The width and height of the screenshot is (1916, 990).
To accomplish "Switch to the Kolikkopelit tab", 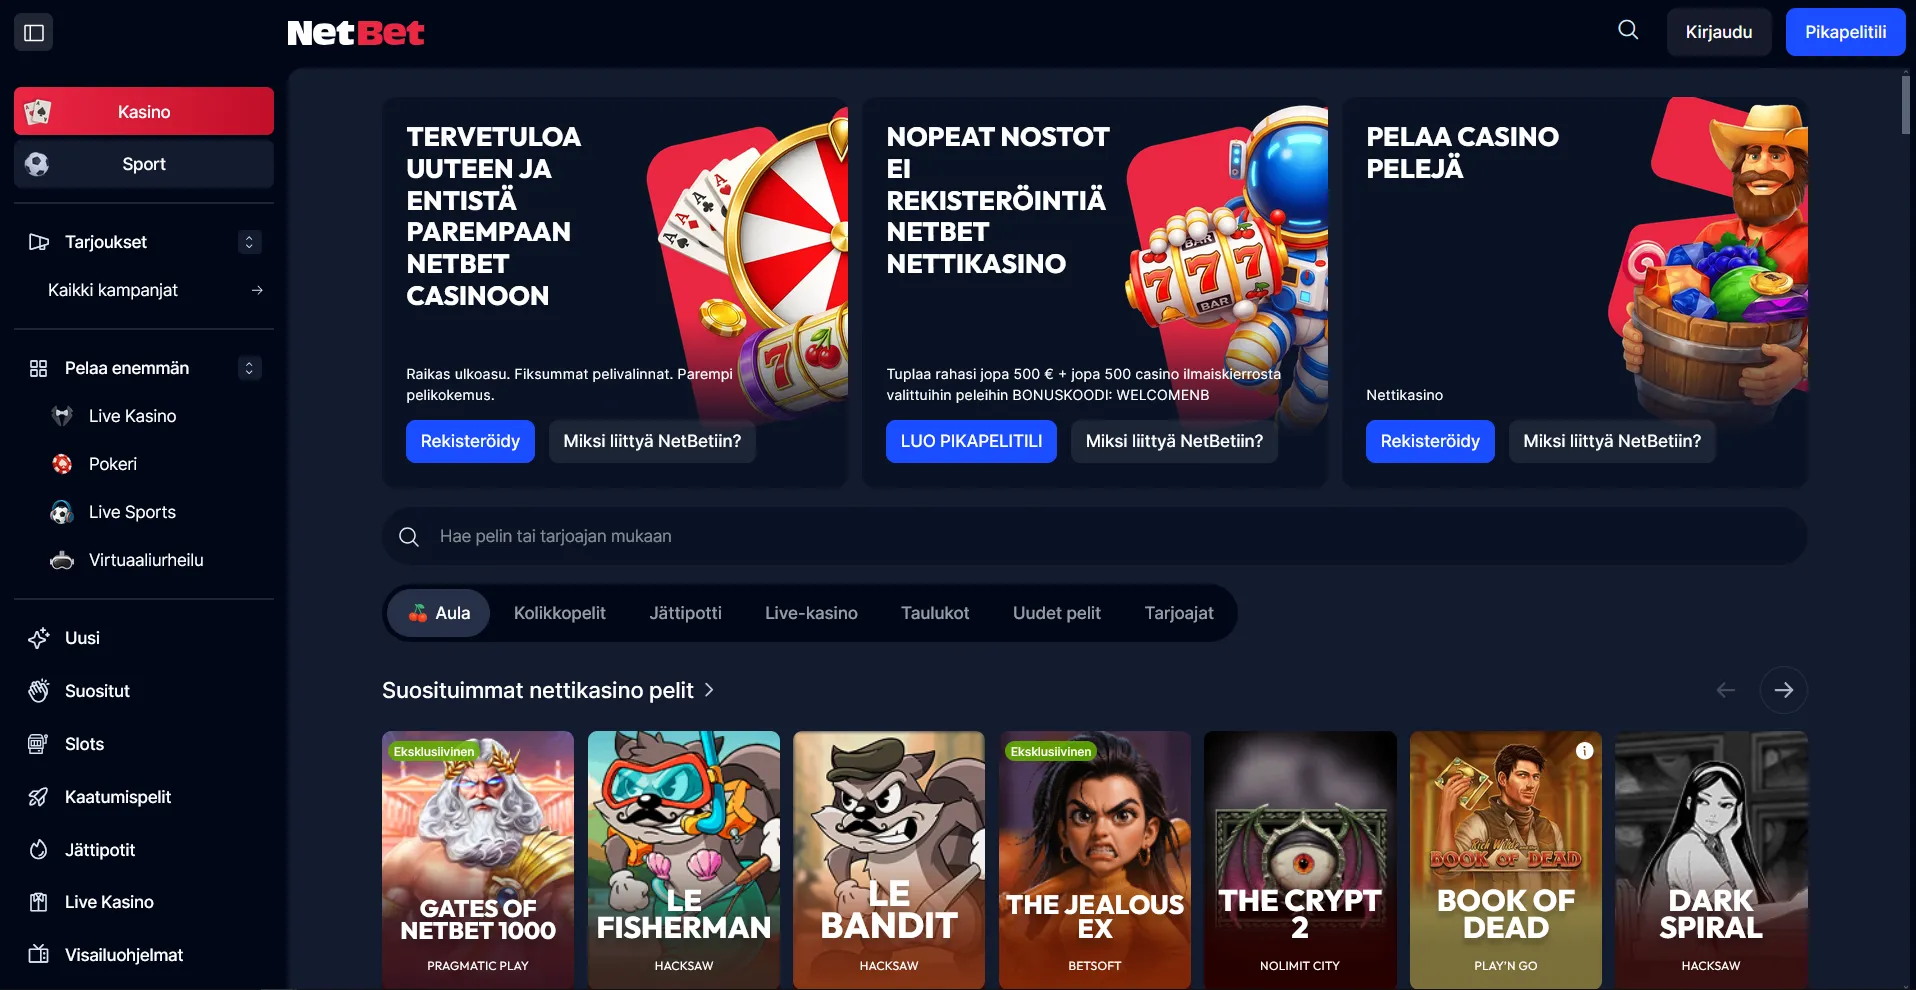I will click(x=560, y=613).
